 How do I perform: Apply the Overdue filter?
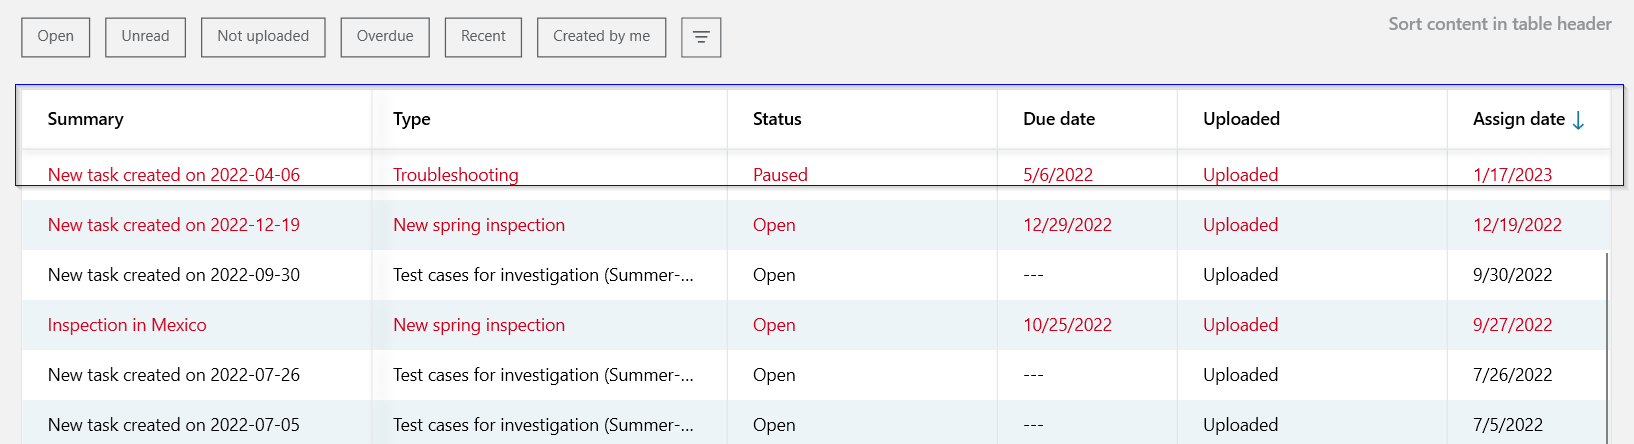(x=385, y=37)
